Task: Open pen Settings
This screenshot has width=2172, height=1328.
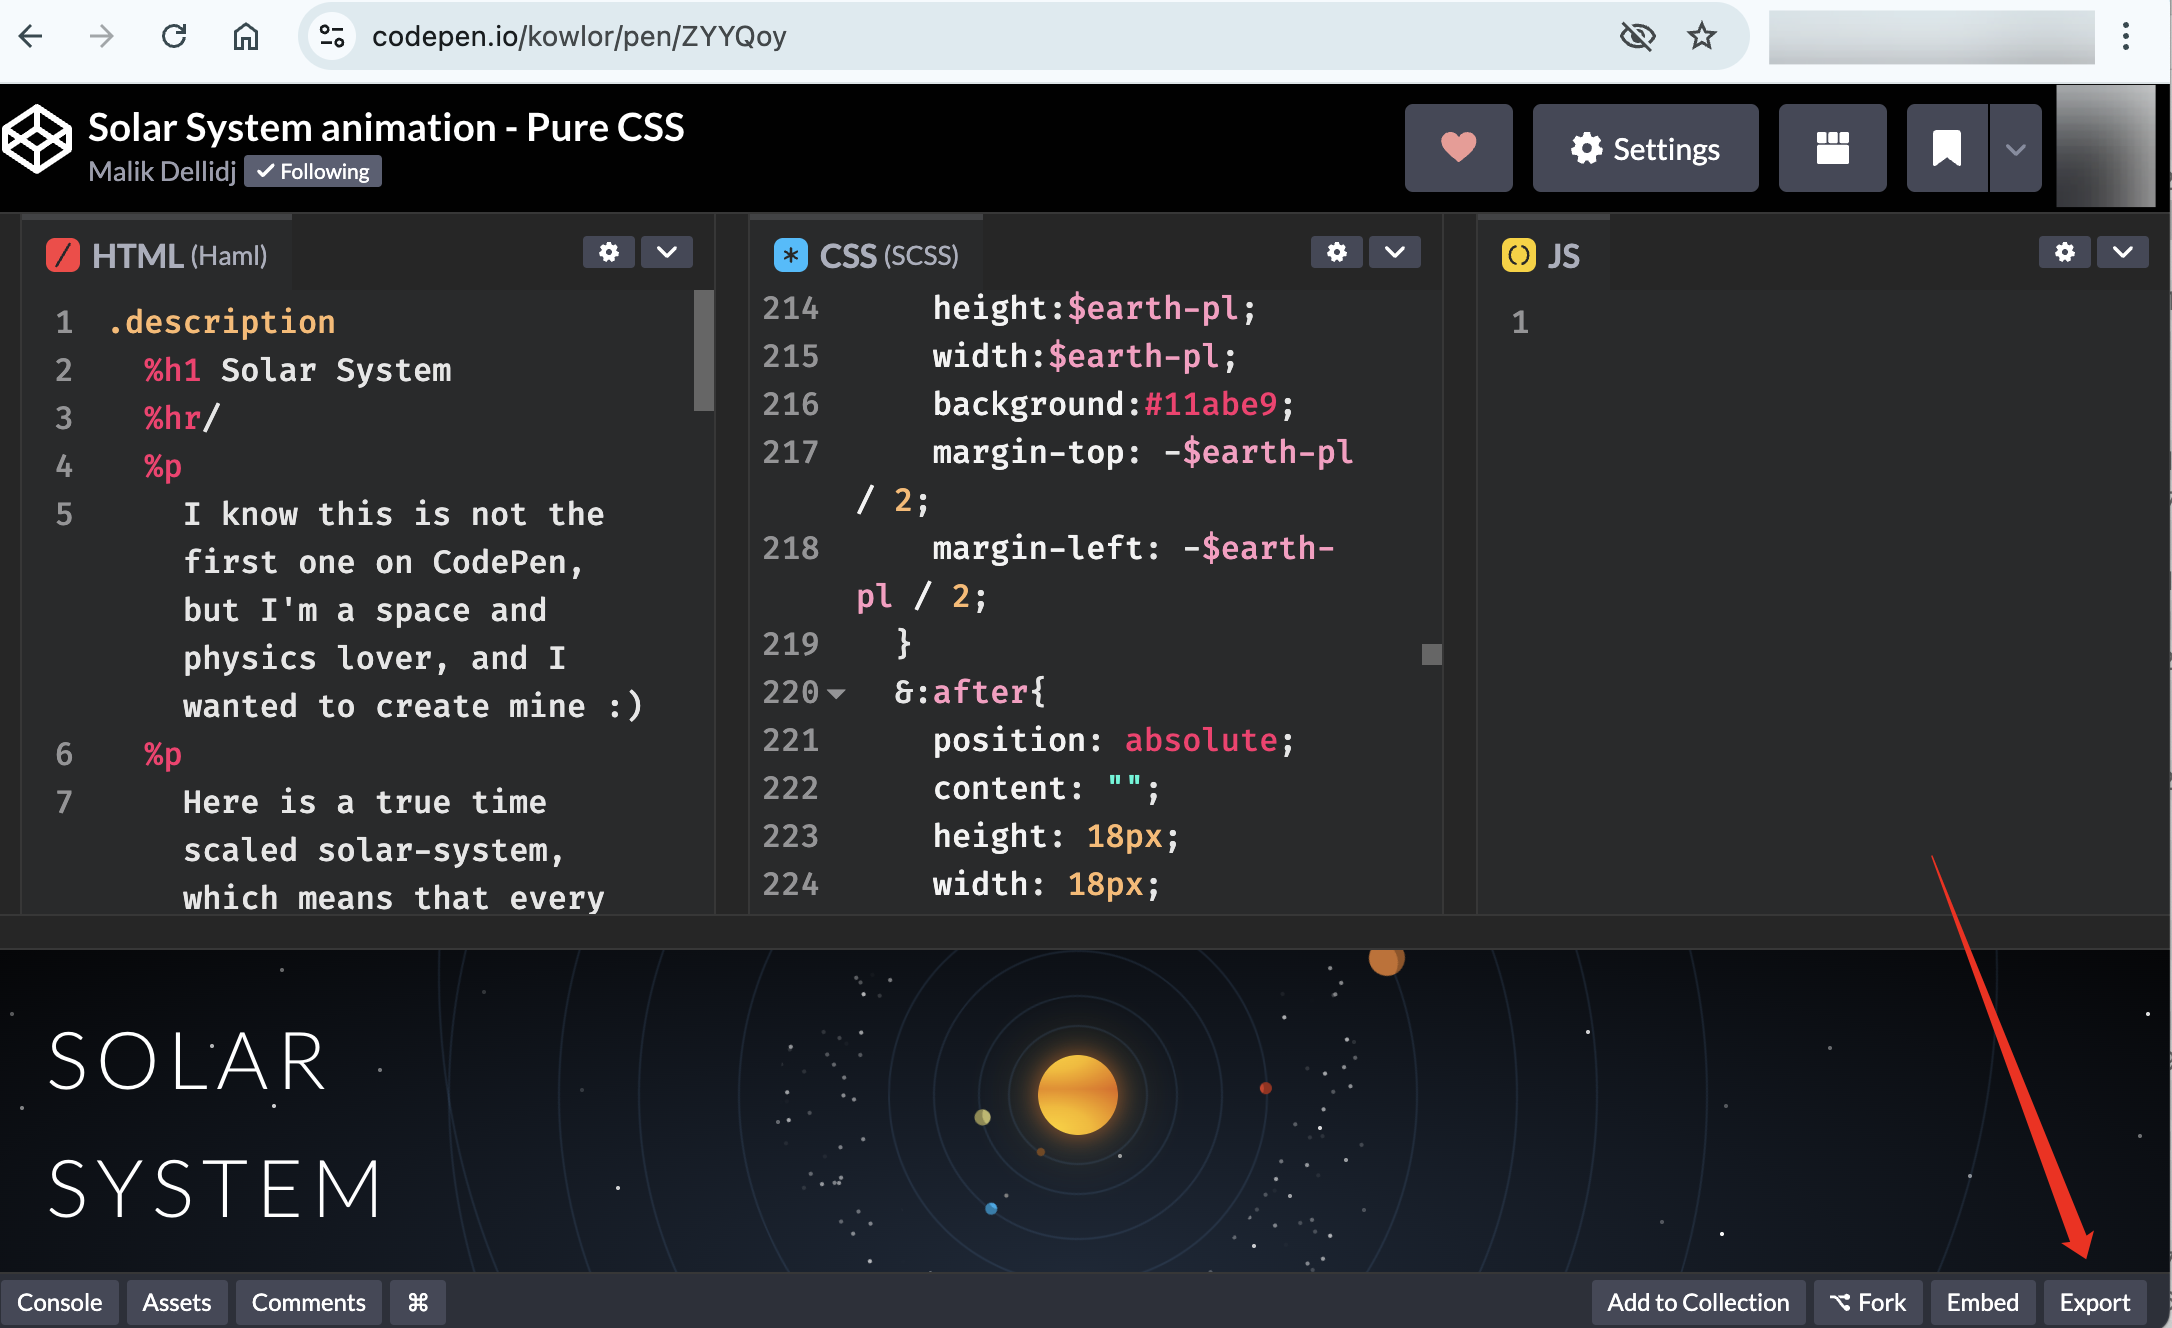Action: [x=1645, y=148]
